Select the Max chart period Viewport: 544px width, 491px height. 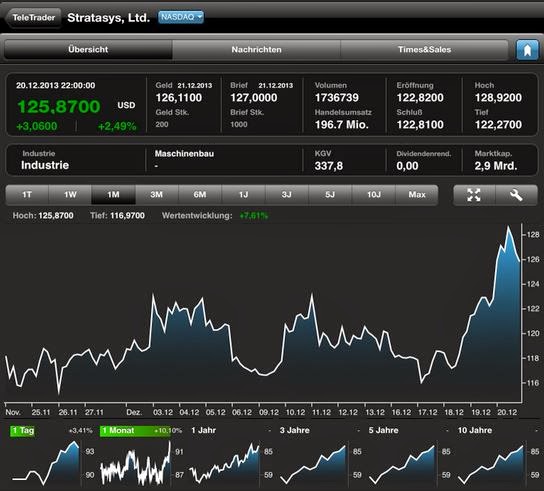tap(417, 195)
